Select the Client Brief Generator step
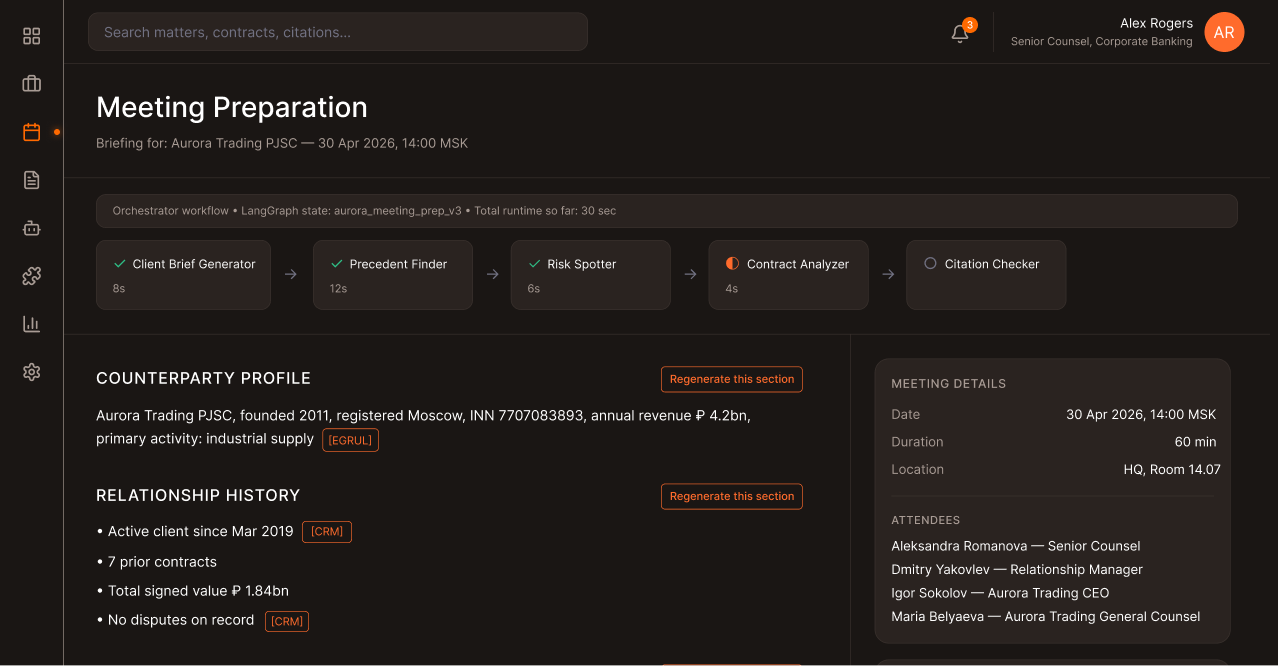This screenshot has width=1278, height=666. pos(183,275)
